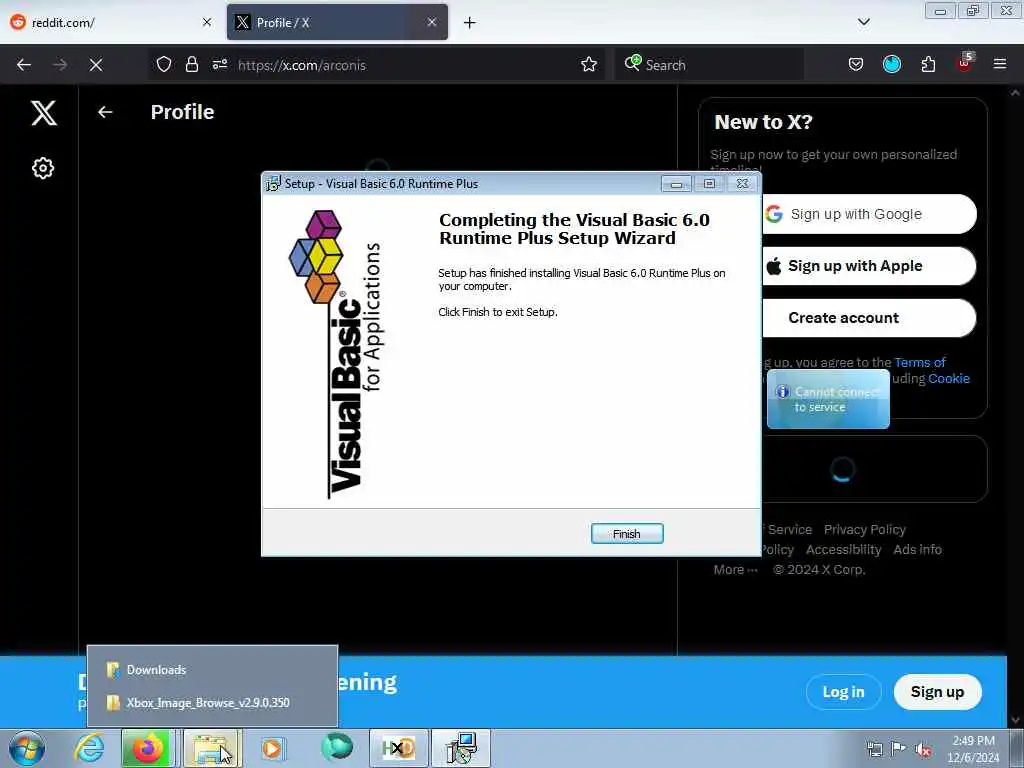Open the green round taskbar application icon

click(x=337, y=747)
